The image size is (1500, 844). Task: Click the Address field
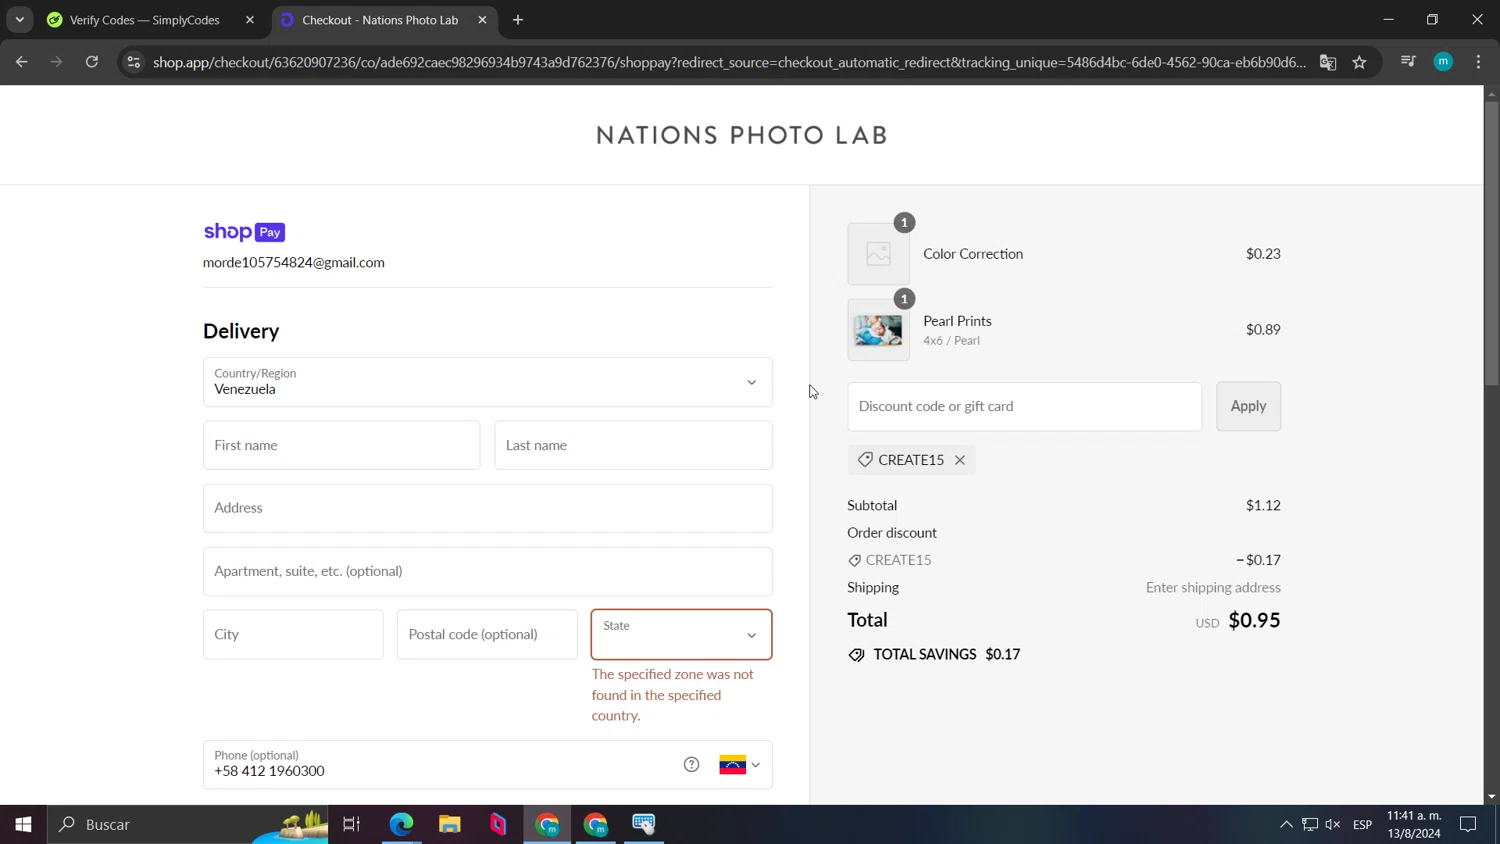488,508
